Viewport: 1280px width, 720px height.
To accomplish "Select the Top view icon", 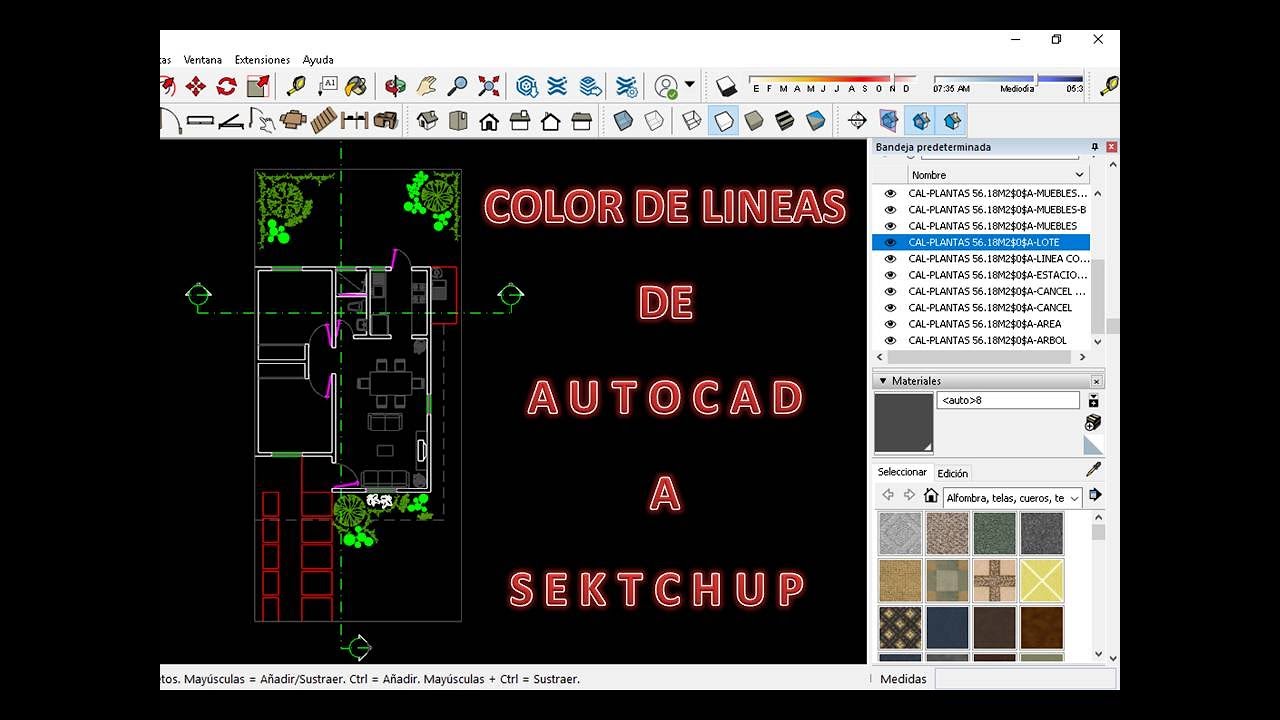I will pos(458,121).
